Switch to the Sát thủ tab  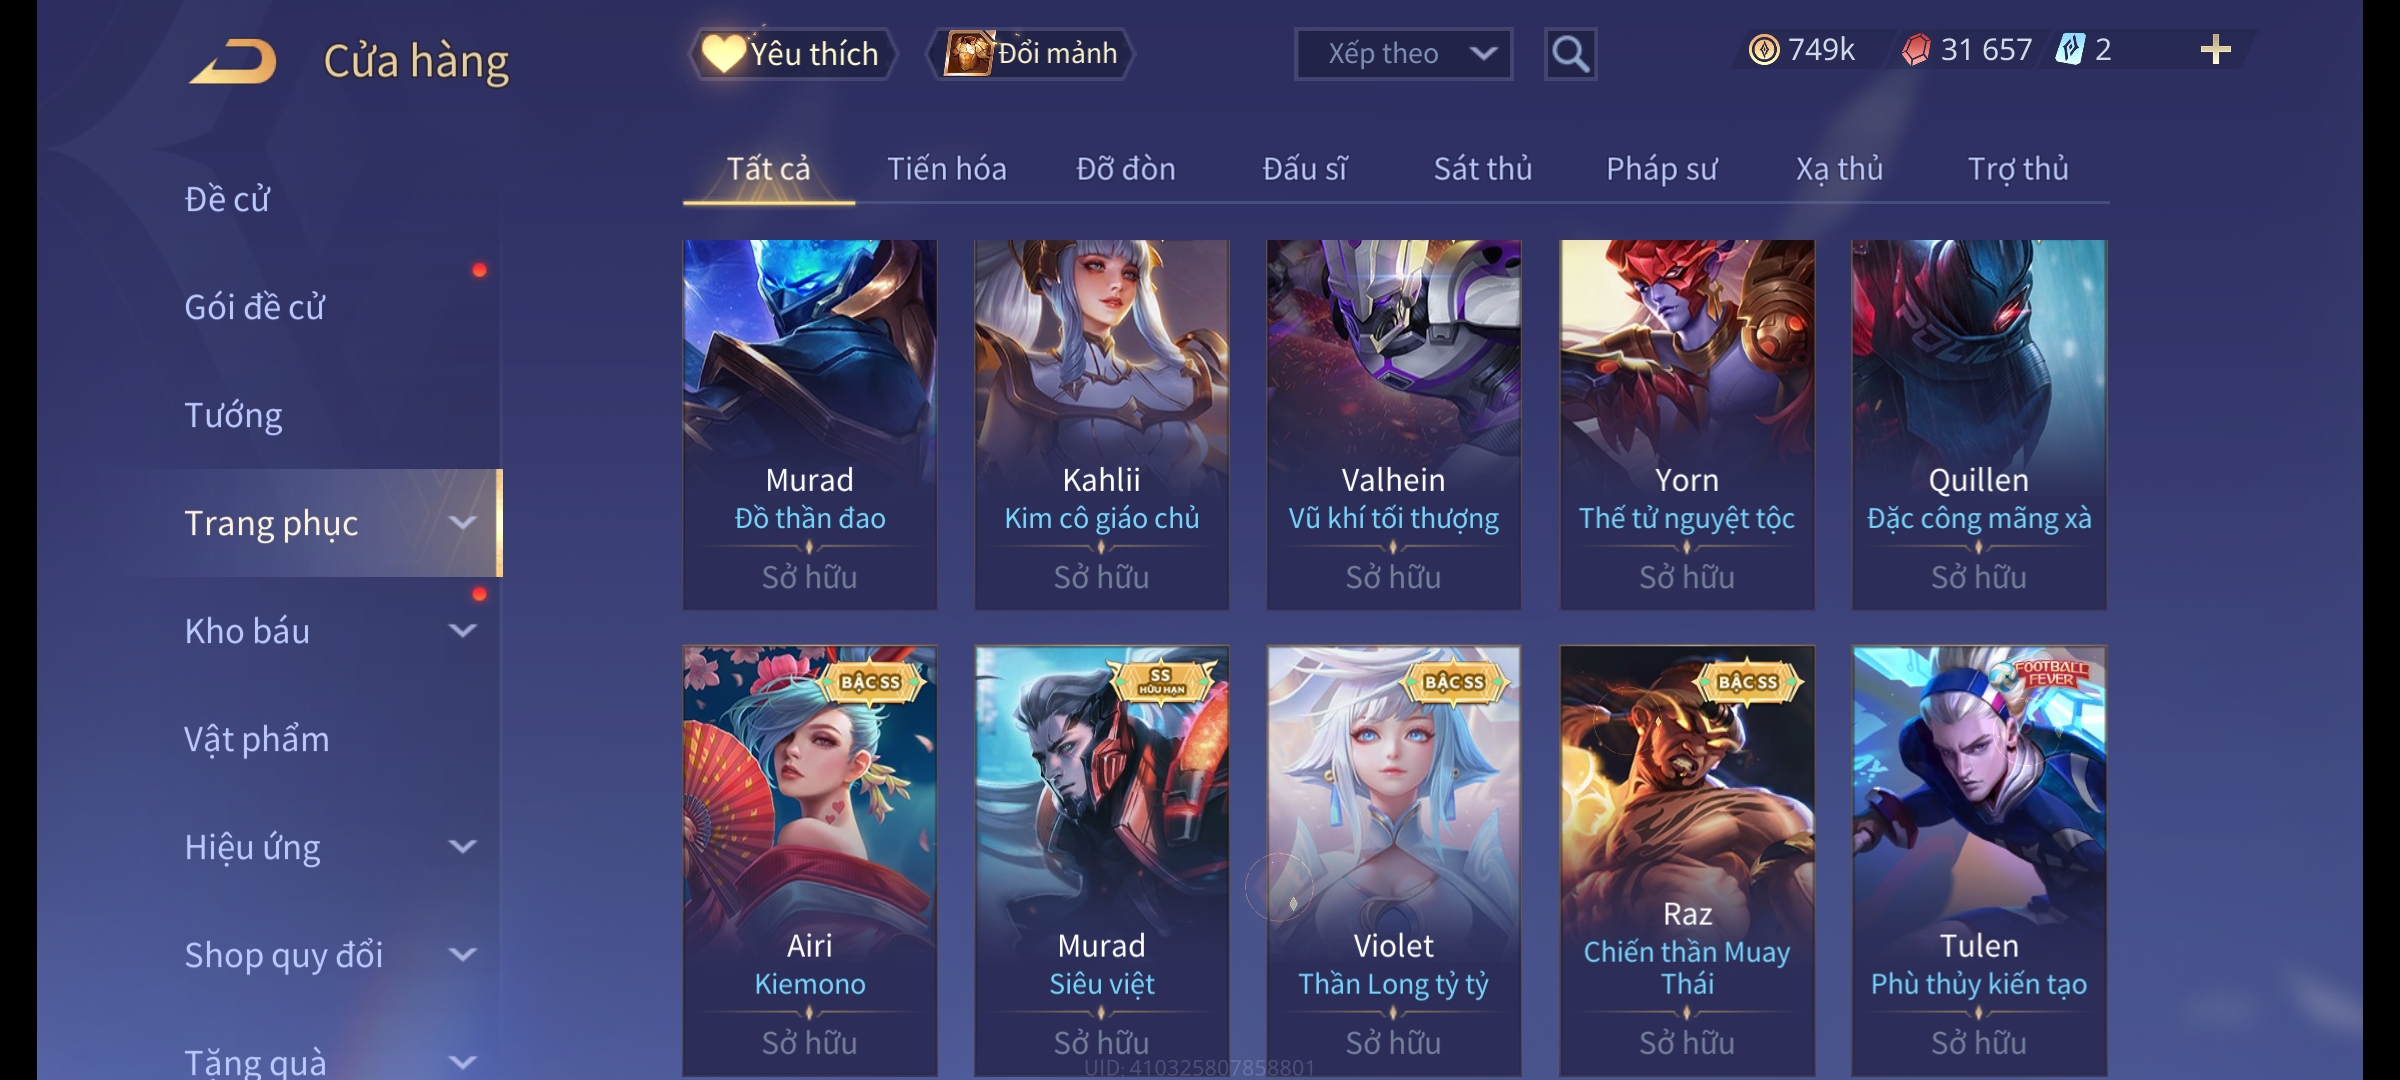click(x=1483, y=169)
